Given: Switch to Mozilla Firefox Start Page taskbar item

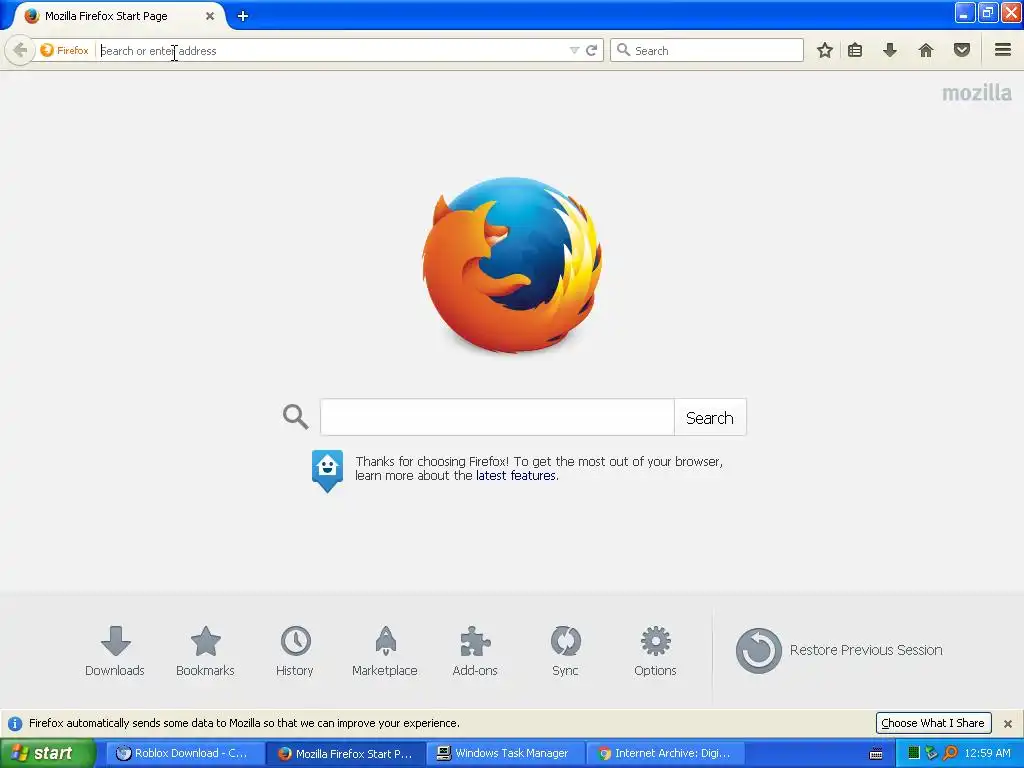Looking at the screenshot, I should (x=347, y=753).
